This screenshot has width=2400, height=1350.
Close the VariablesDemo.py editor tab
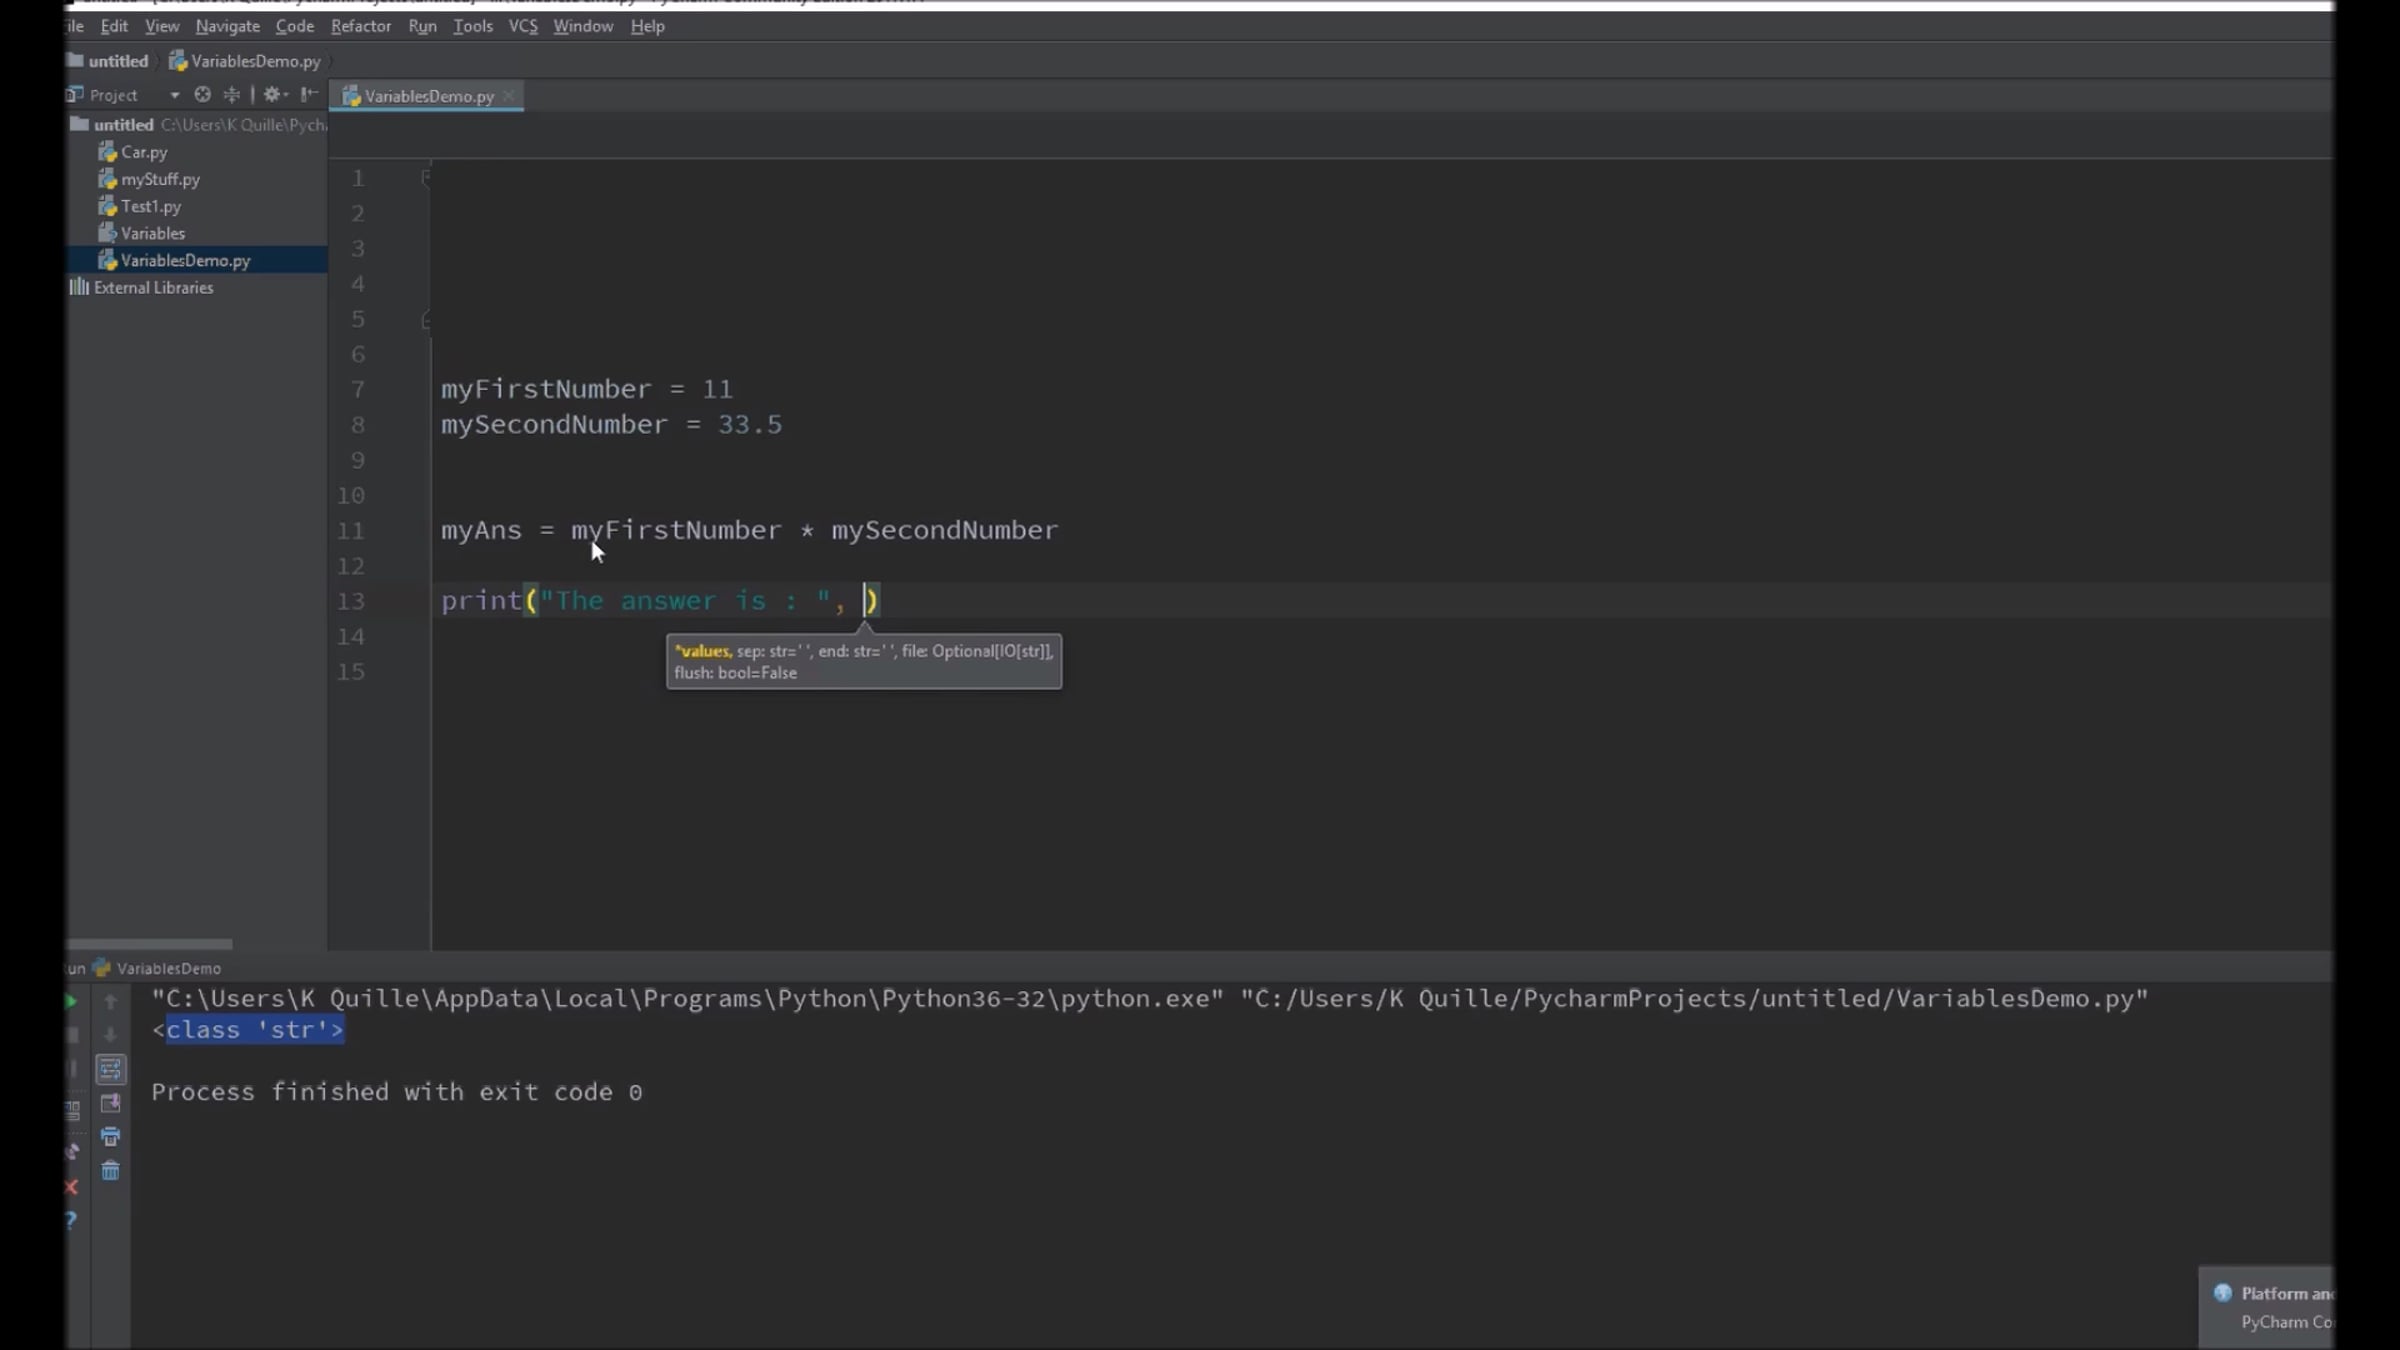(509, 96)
